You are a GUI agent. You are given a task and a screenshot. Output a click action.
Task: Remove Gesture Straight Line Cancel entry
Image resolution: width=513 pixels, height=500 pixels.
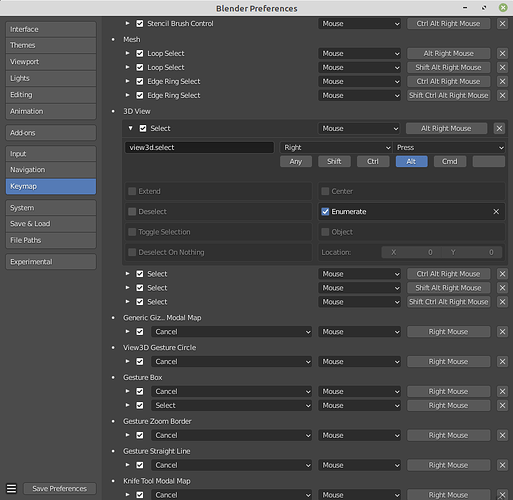(502, 465)
